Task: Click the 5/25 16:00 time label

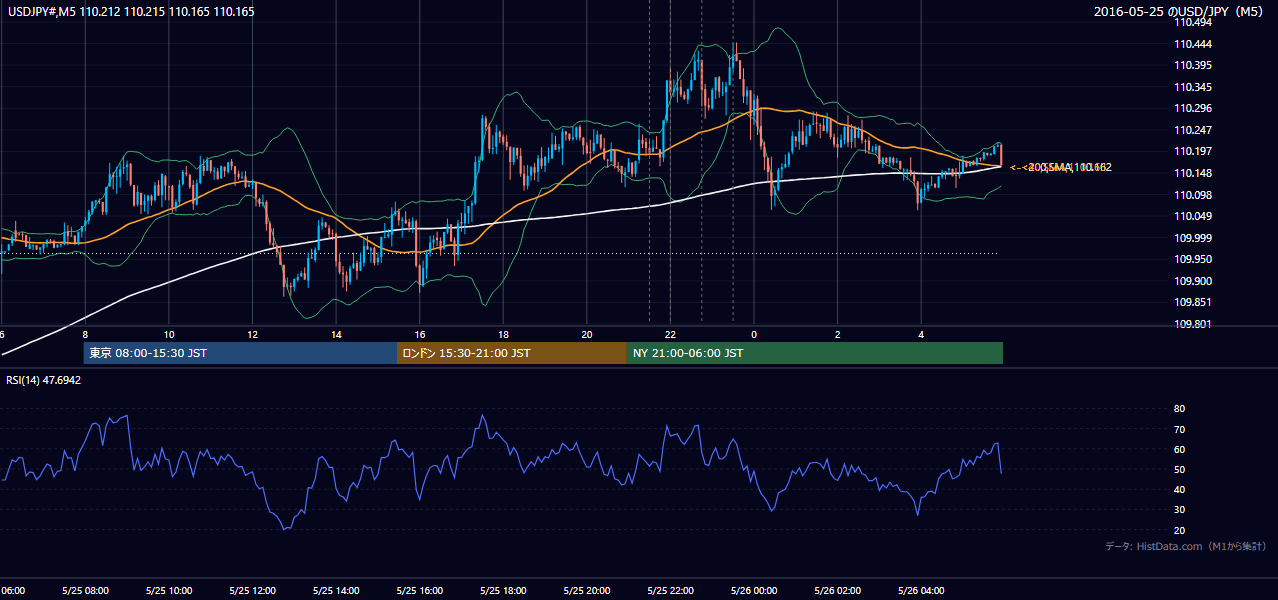Action: pos(420,591)
